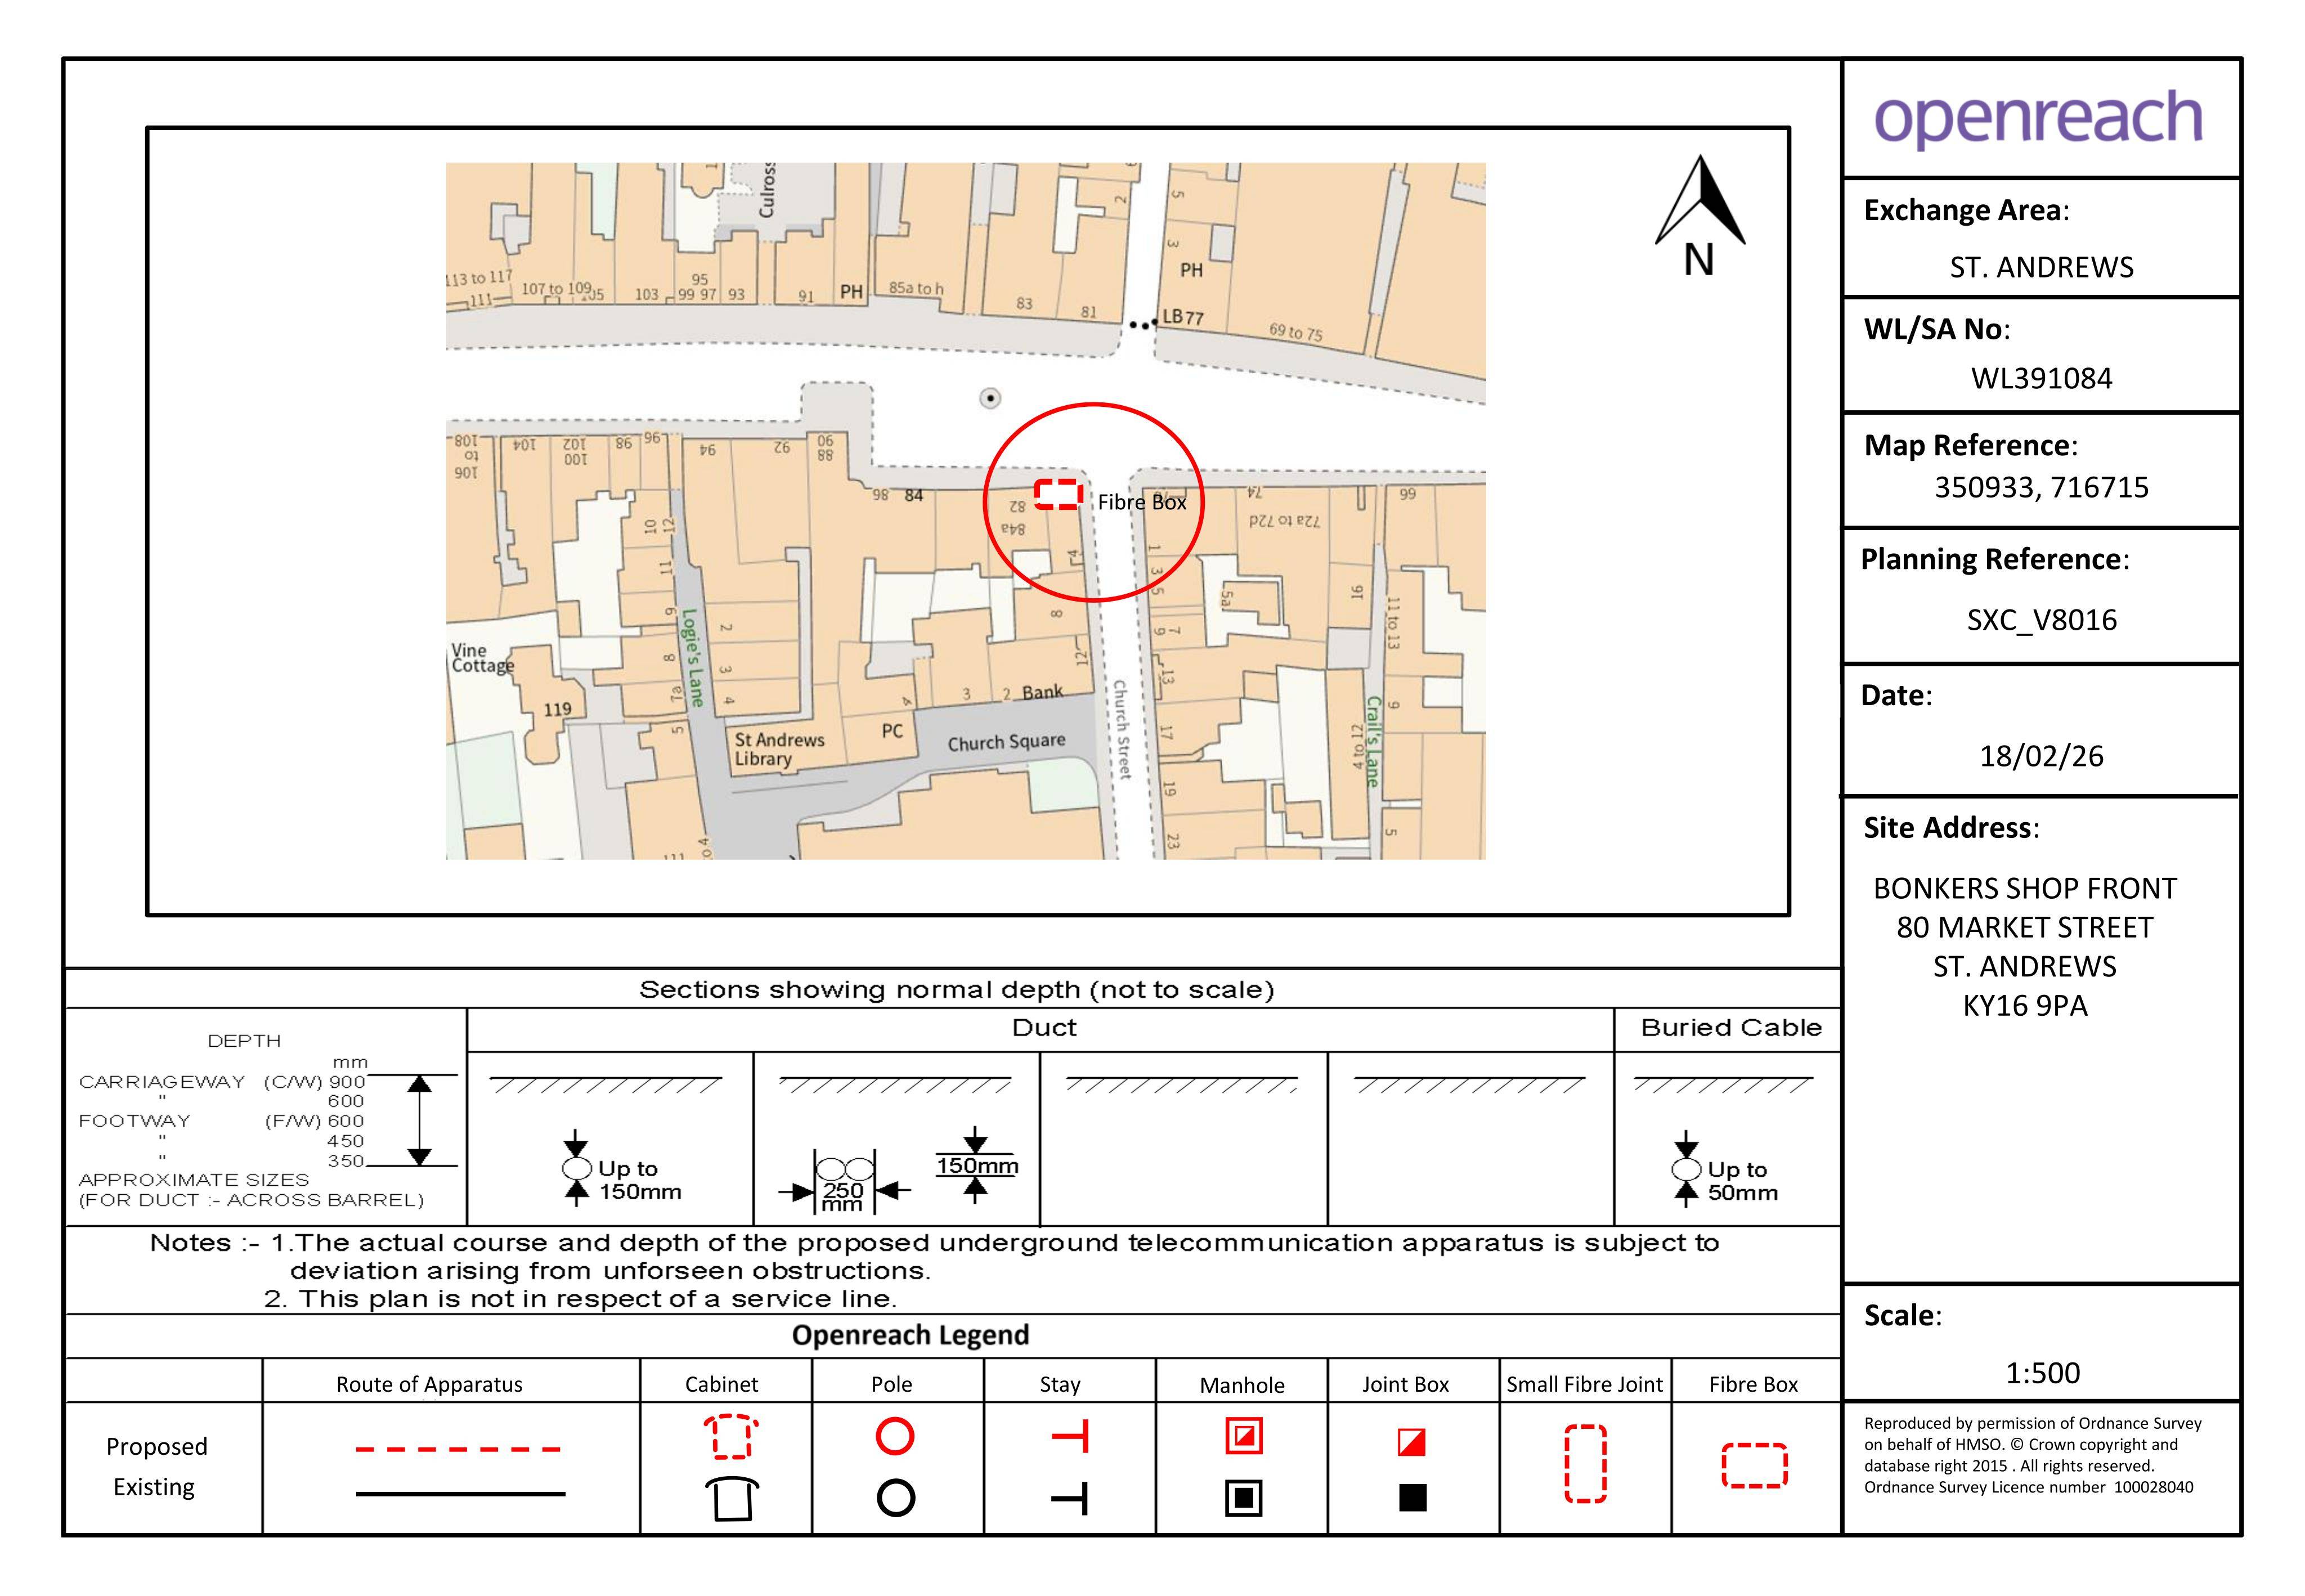Click the planning reference SXC_V8016
2305x1596 pixels.
[x=2041, y=620]
